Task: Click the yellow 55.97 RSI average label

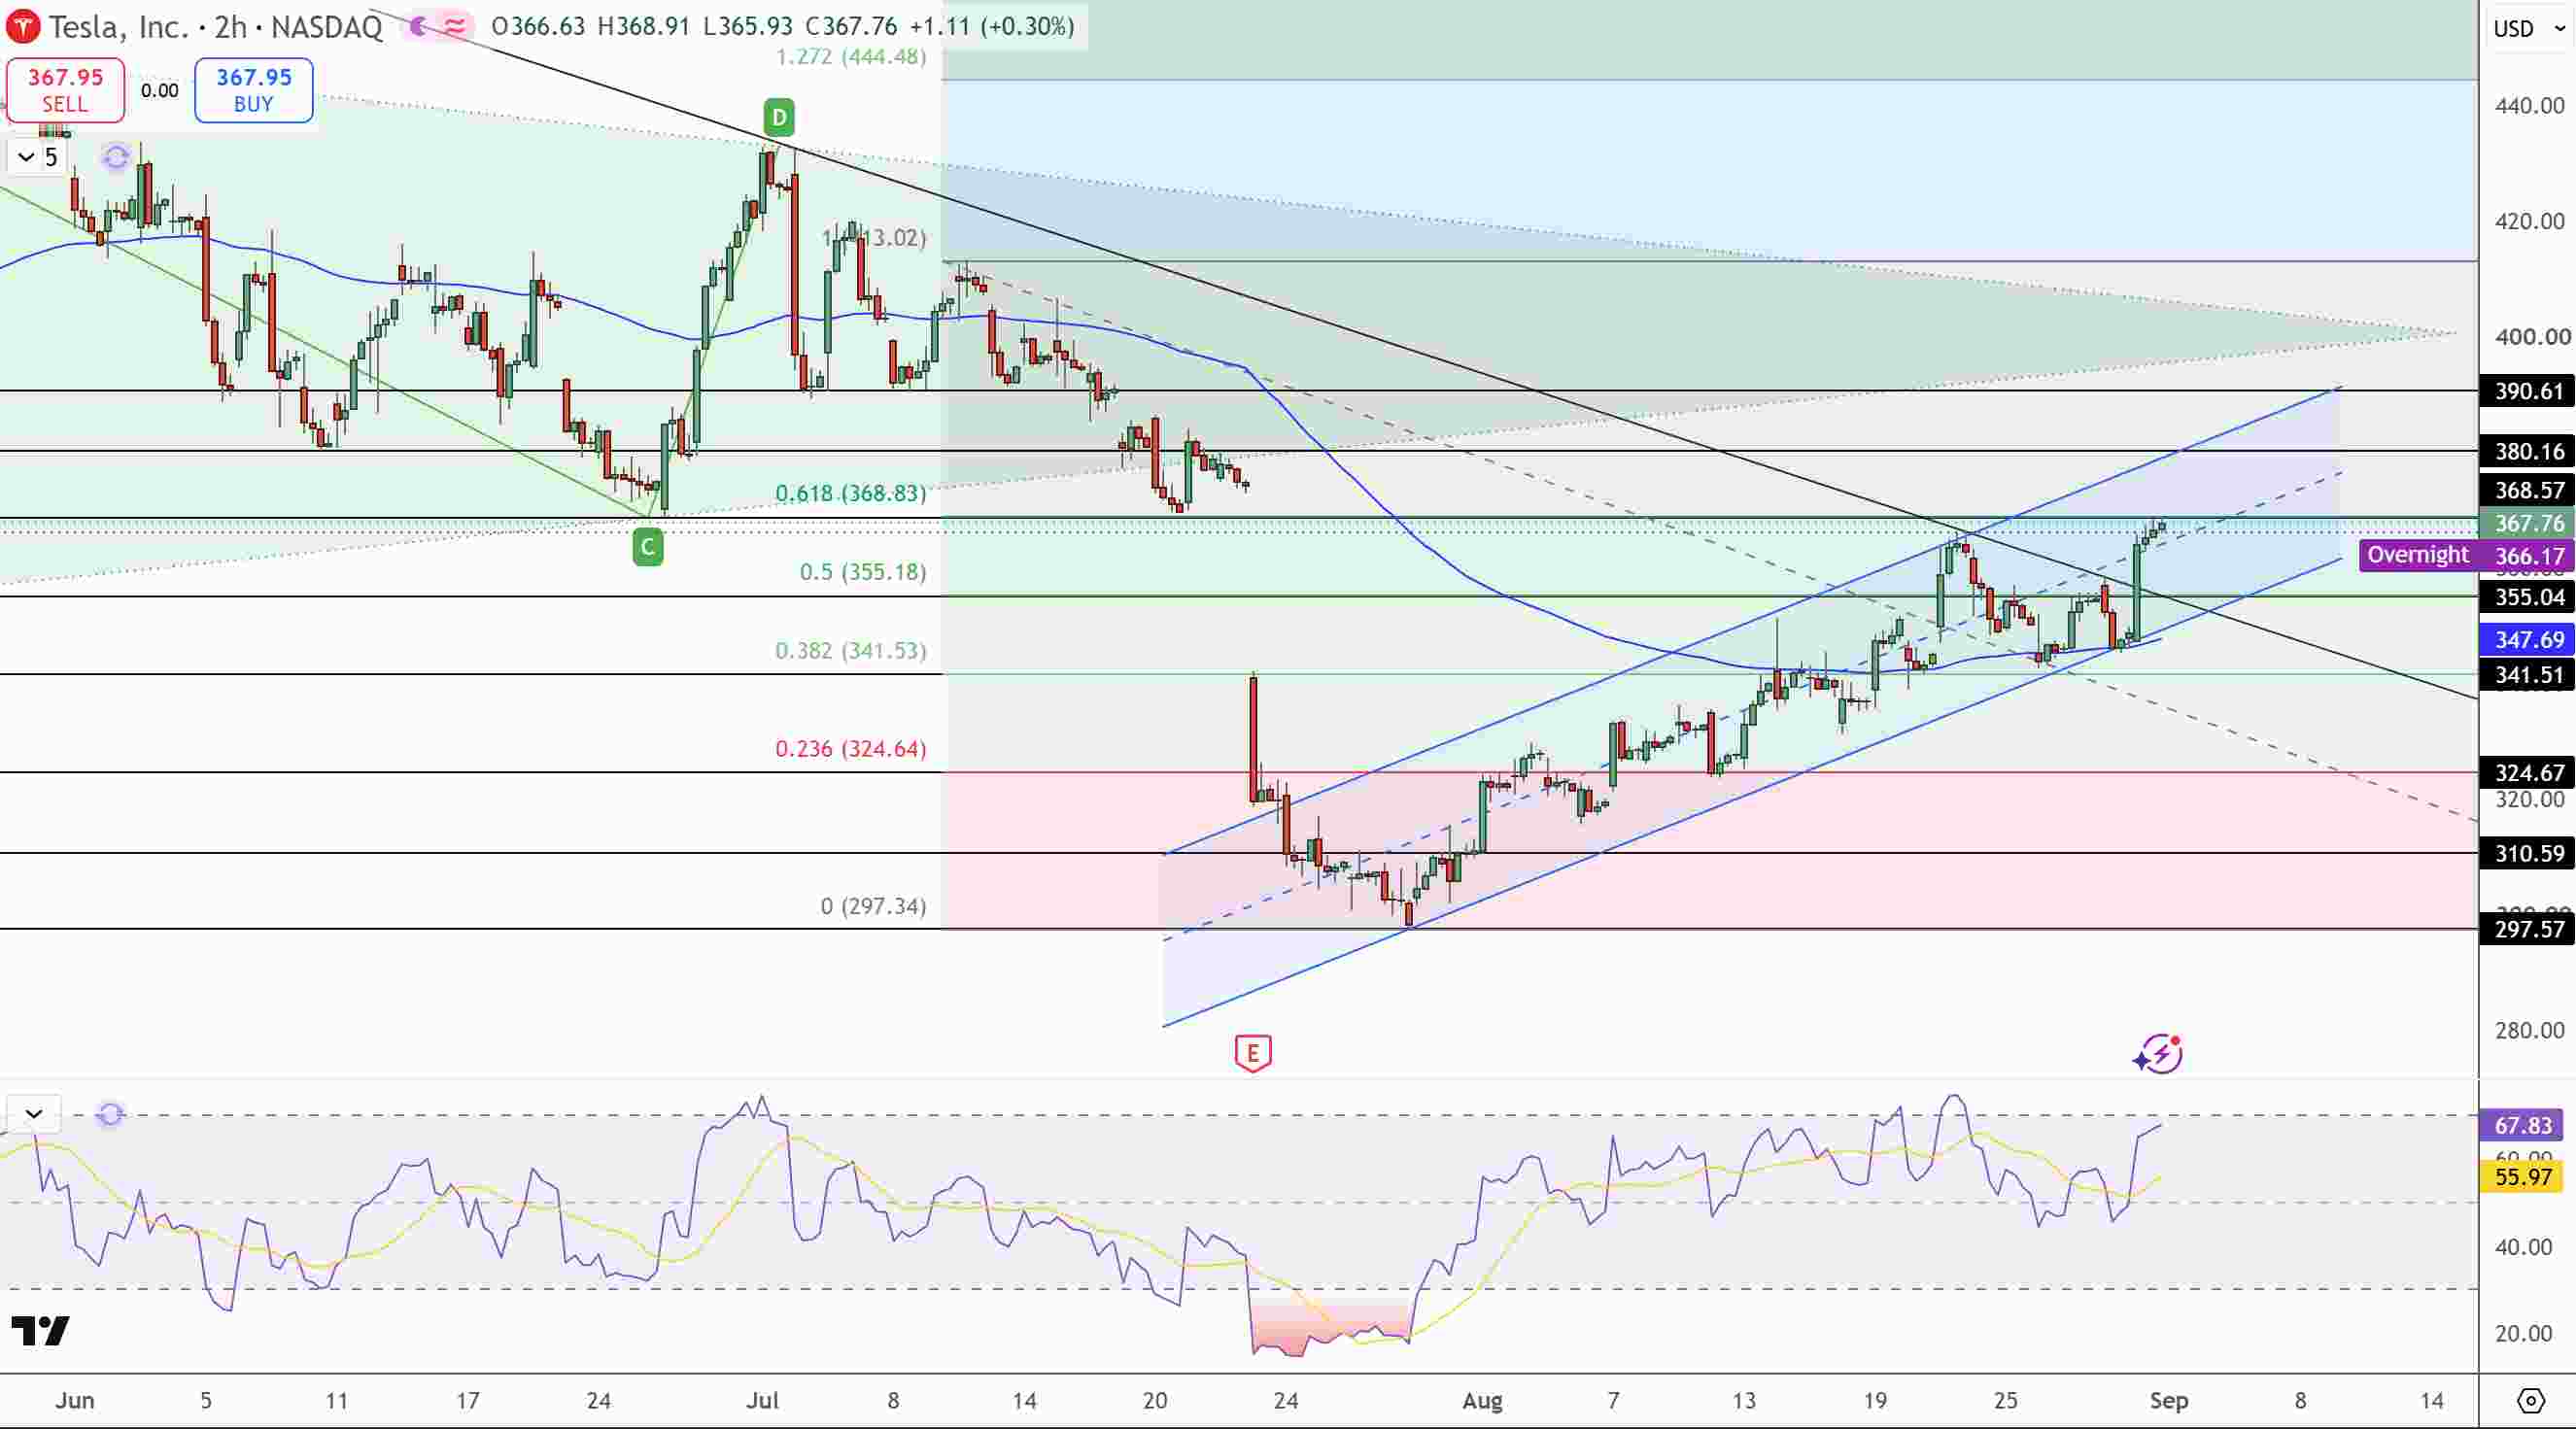Action: click(2522, 1177)
